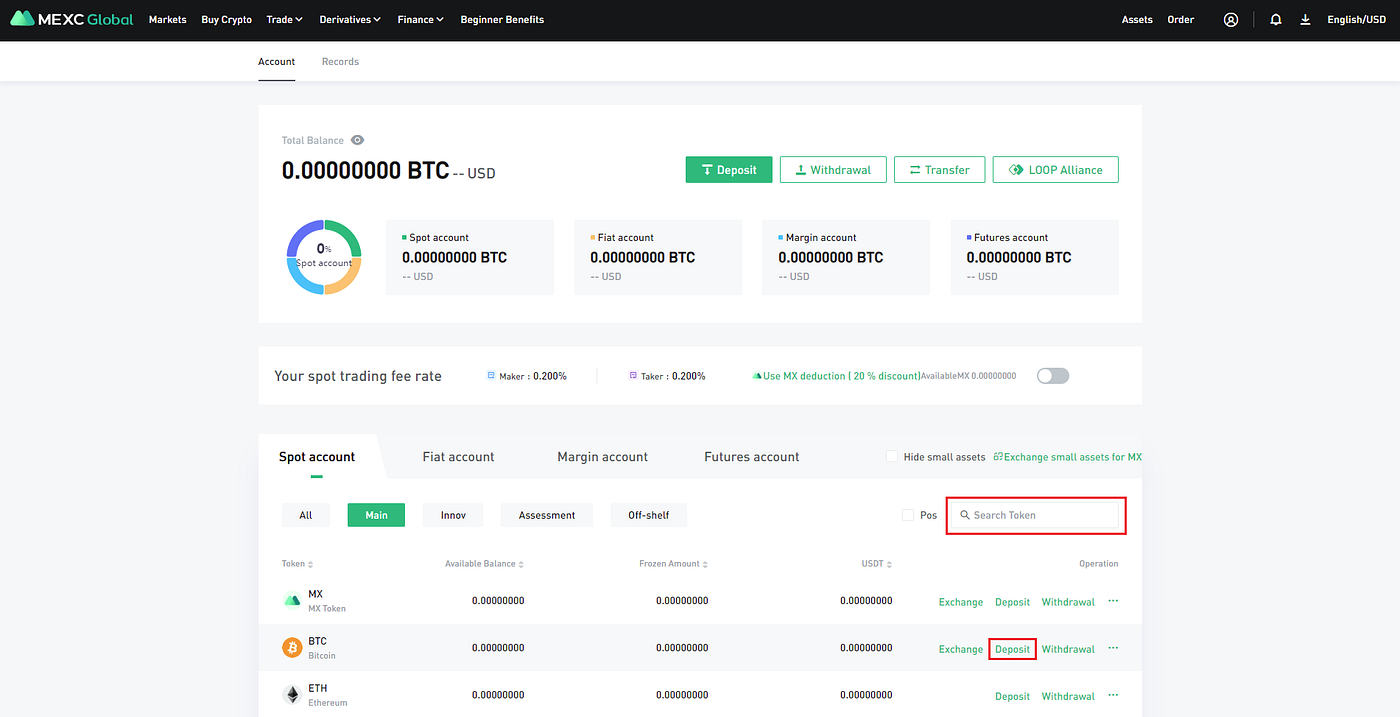This screenshot has height=717, width=1400.
Task: Filter tokens by All
Action: (x=306, y=515)
